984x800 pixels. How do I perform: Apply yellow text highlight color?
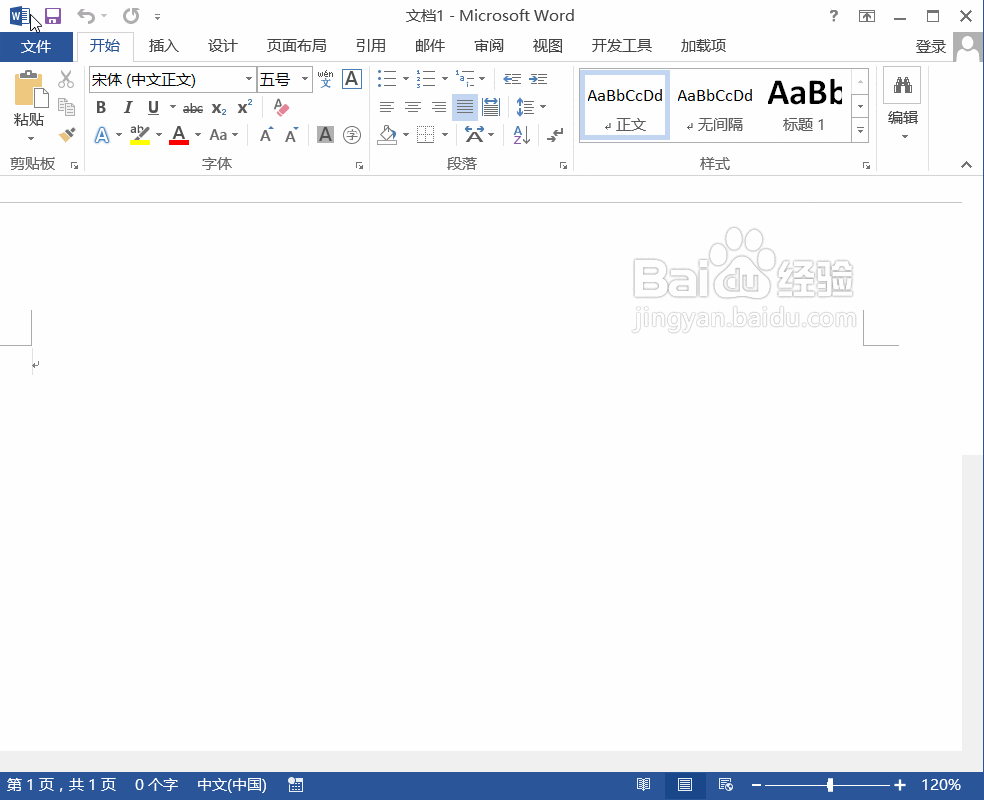click(140, 134)
